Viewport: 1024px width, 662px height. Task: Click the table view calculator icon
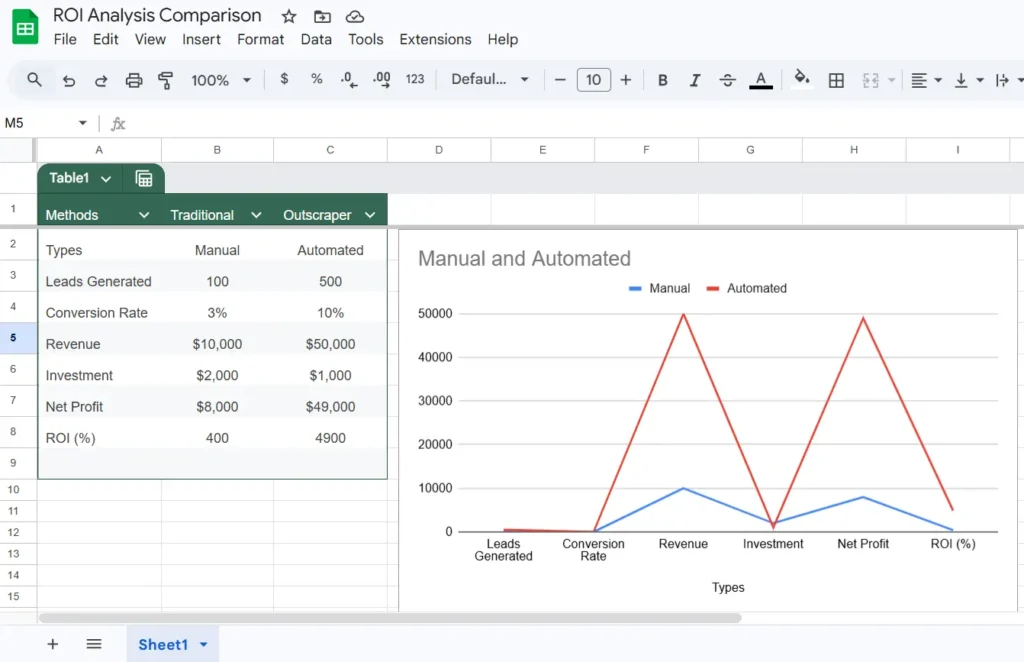[x=144, y=178]
